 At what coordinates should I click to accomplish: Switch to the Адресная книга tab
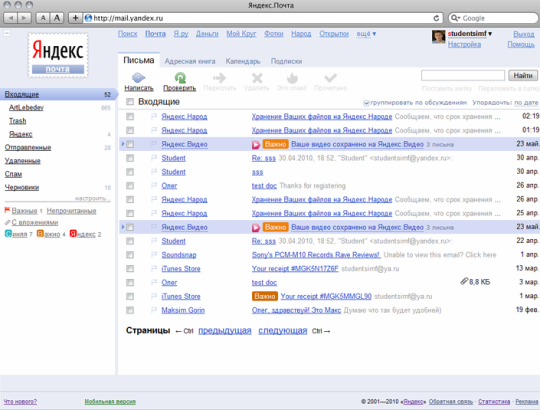click(190, 61)
